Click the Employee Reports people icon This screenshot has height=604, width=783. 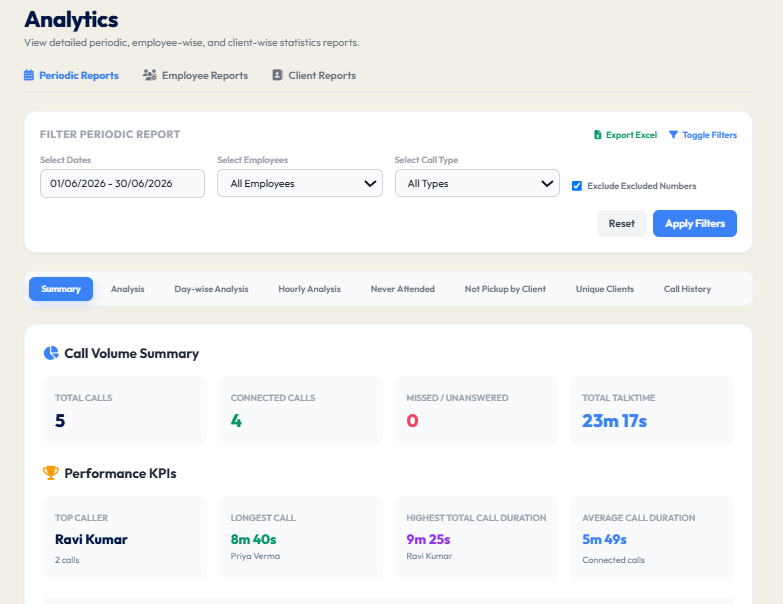pyautogui.click(x=150, y=75)
